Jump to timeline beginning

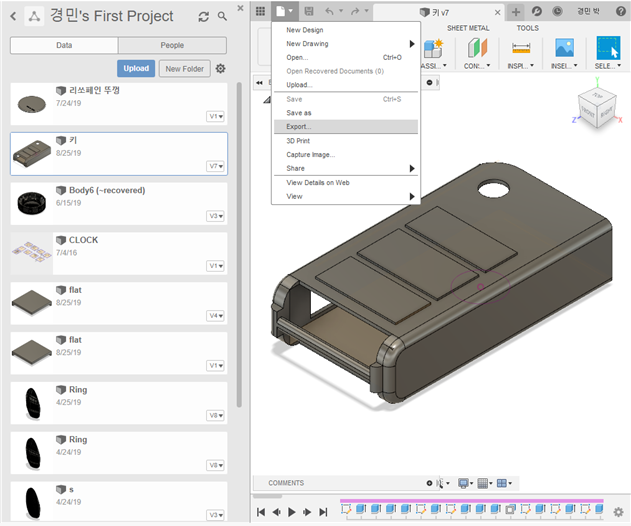click(261, 512)
